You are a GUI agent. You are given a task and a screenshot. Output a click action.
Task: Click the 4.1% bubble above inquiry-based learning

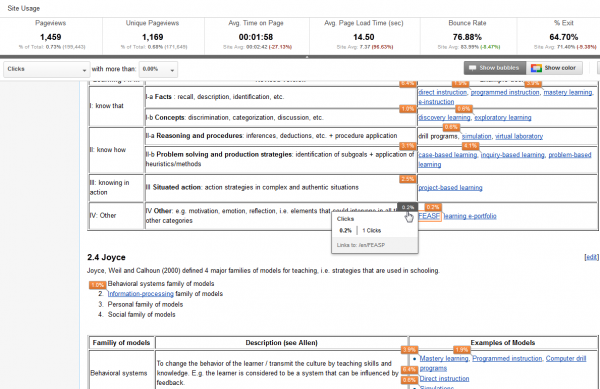point(470,146)
